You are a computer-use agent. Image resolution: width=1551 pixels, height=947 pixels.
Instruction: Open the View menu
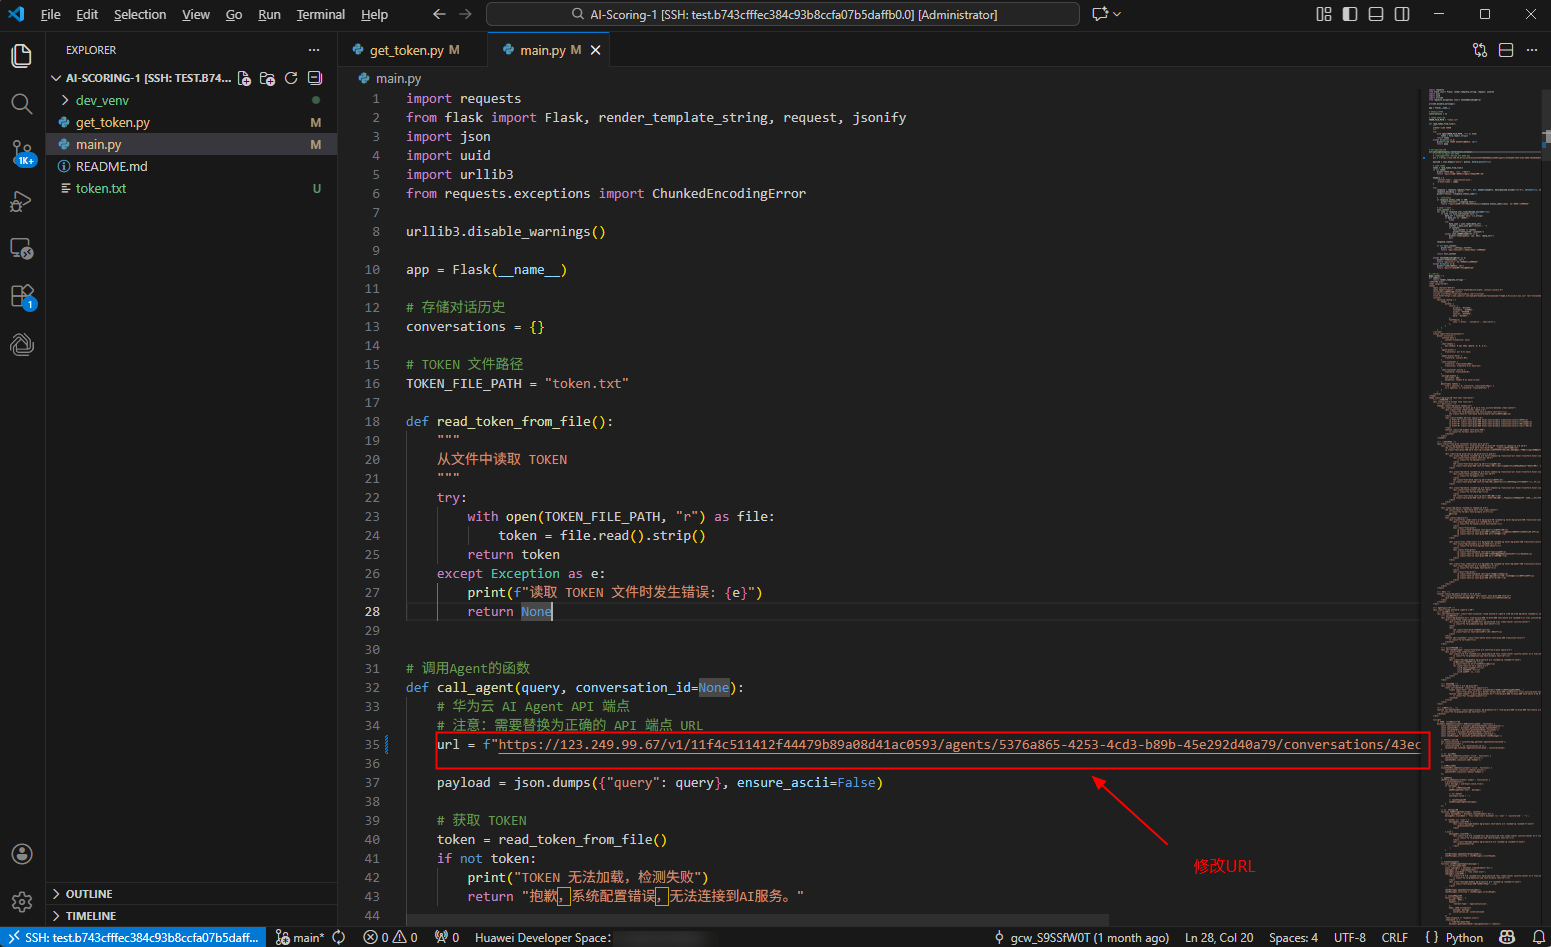[x=196, y=14]
